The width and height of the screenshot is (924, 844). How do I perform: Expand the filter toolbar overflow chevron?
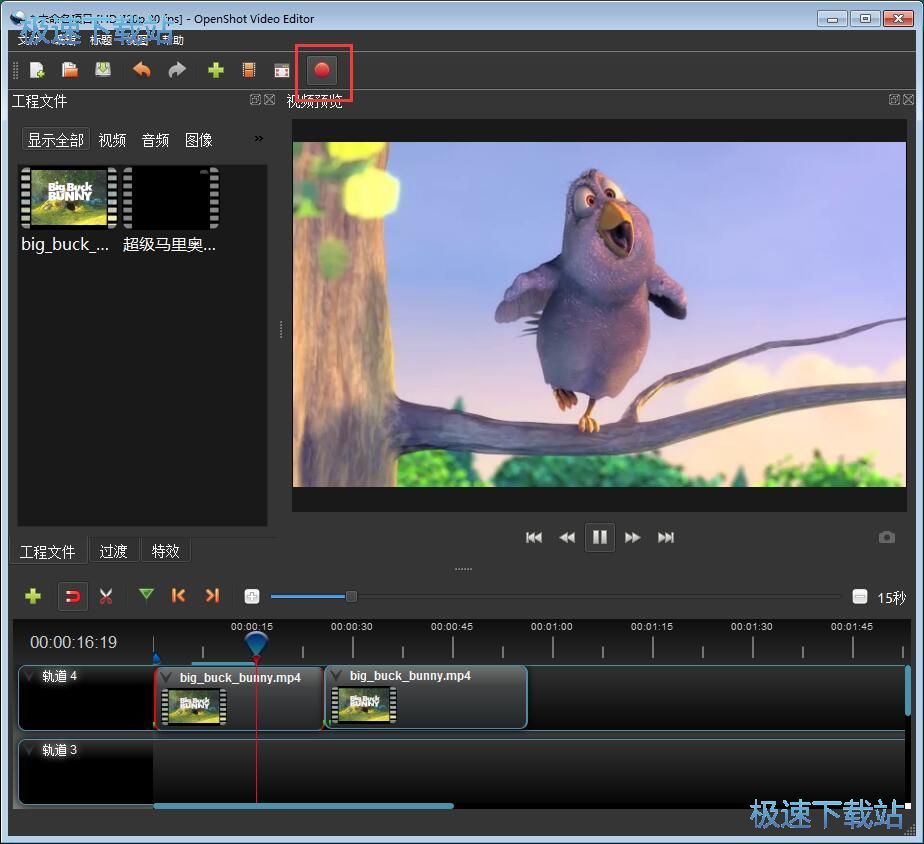tap(259, 139)
